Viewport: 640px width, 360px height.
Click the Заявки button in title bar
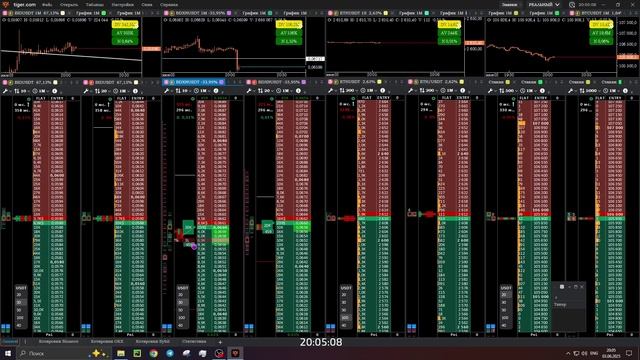(510, 4)
